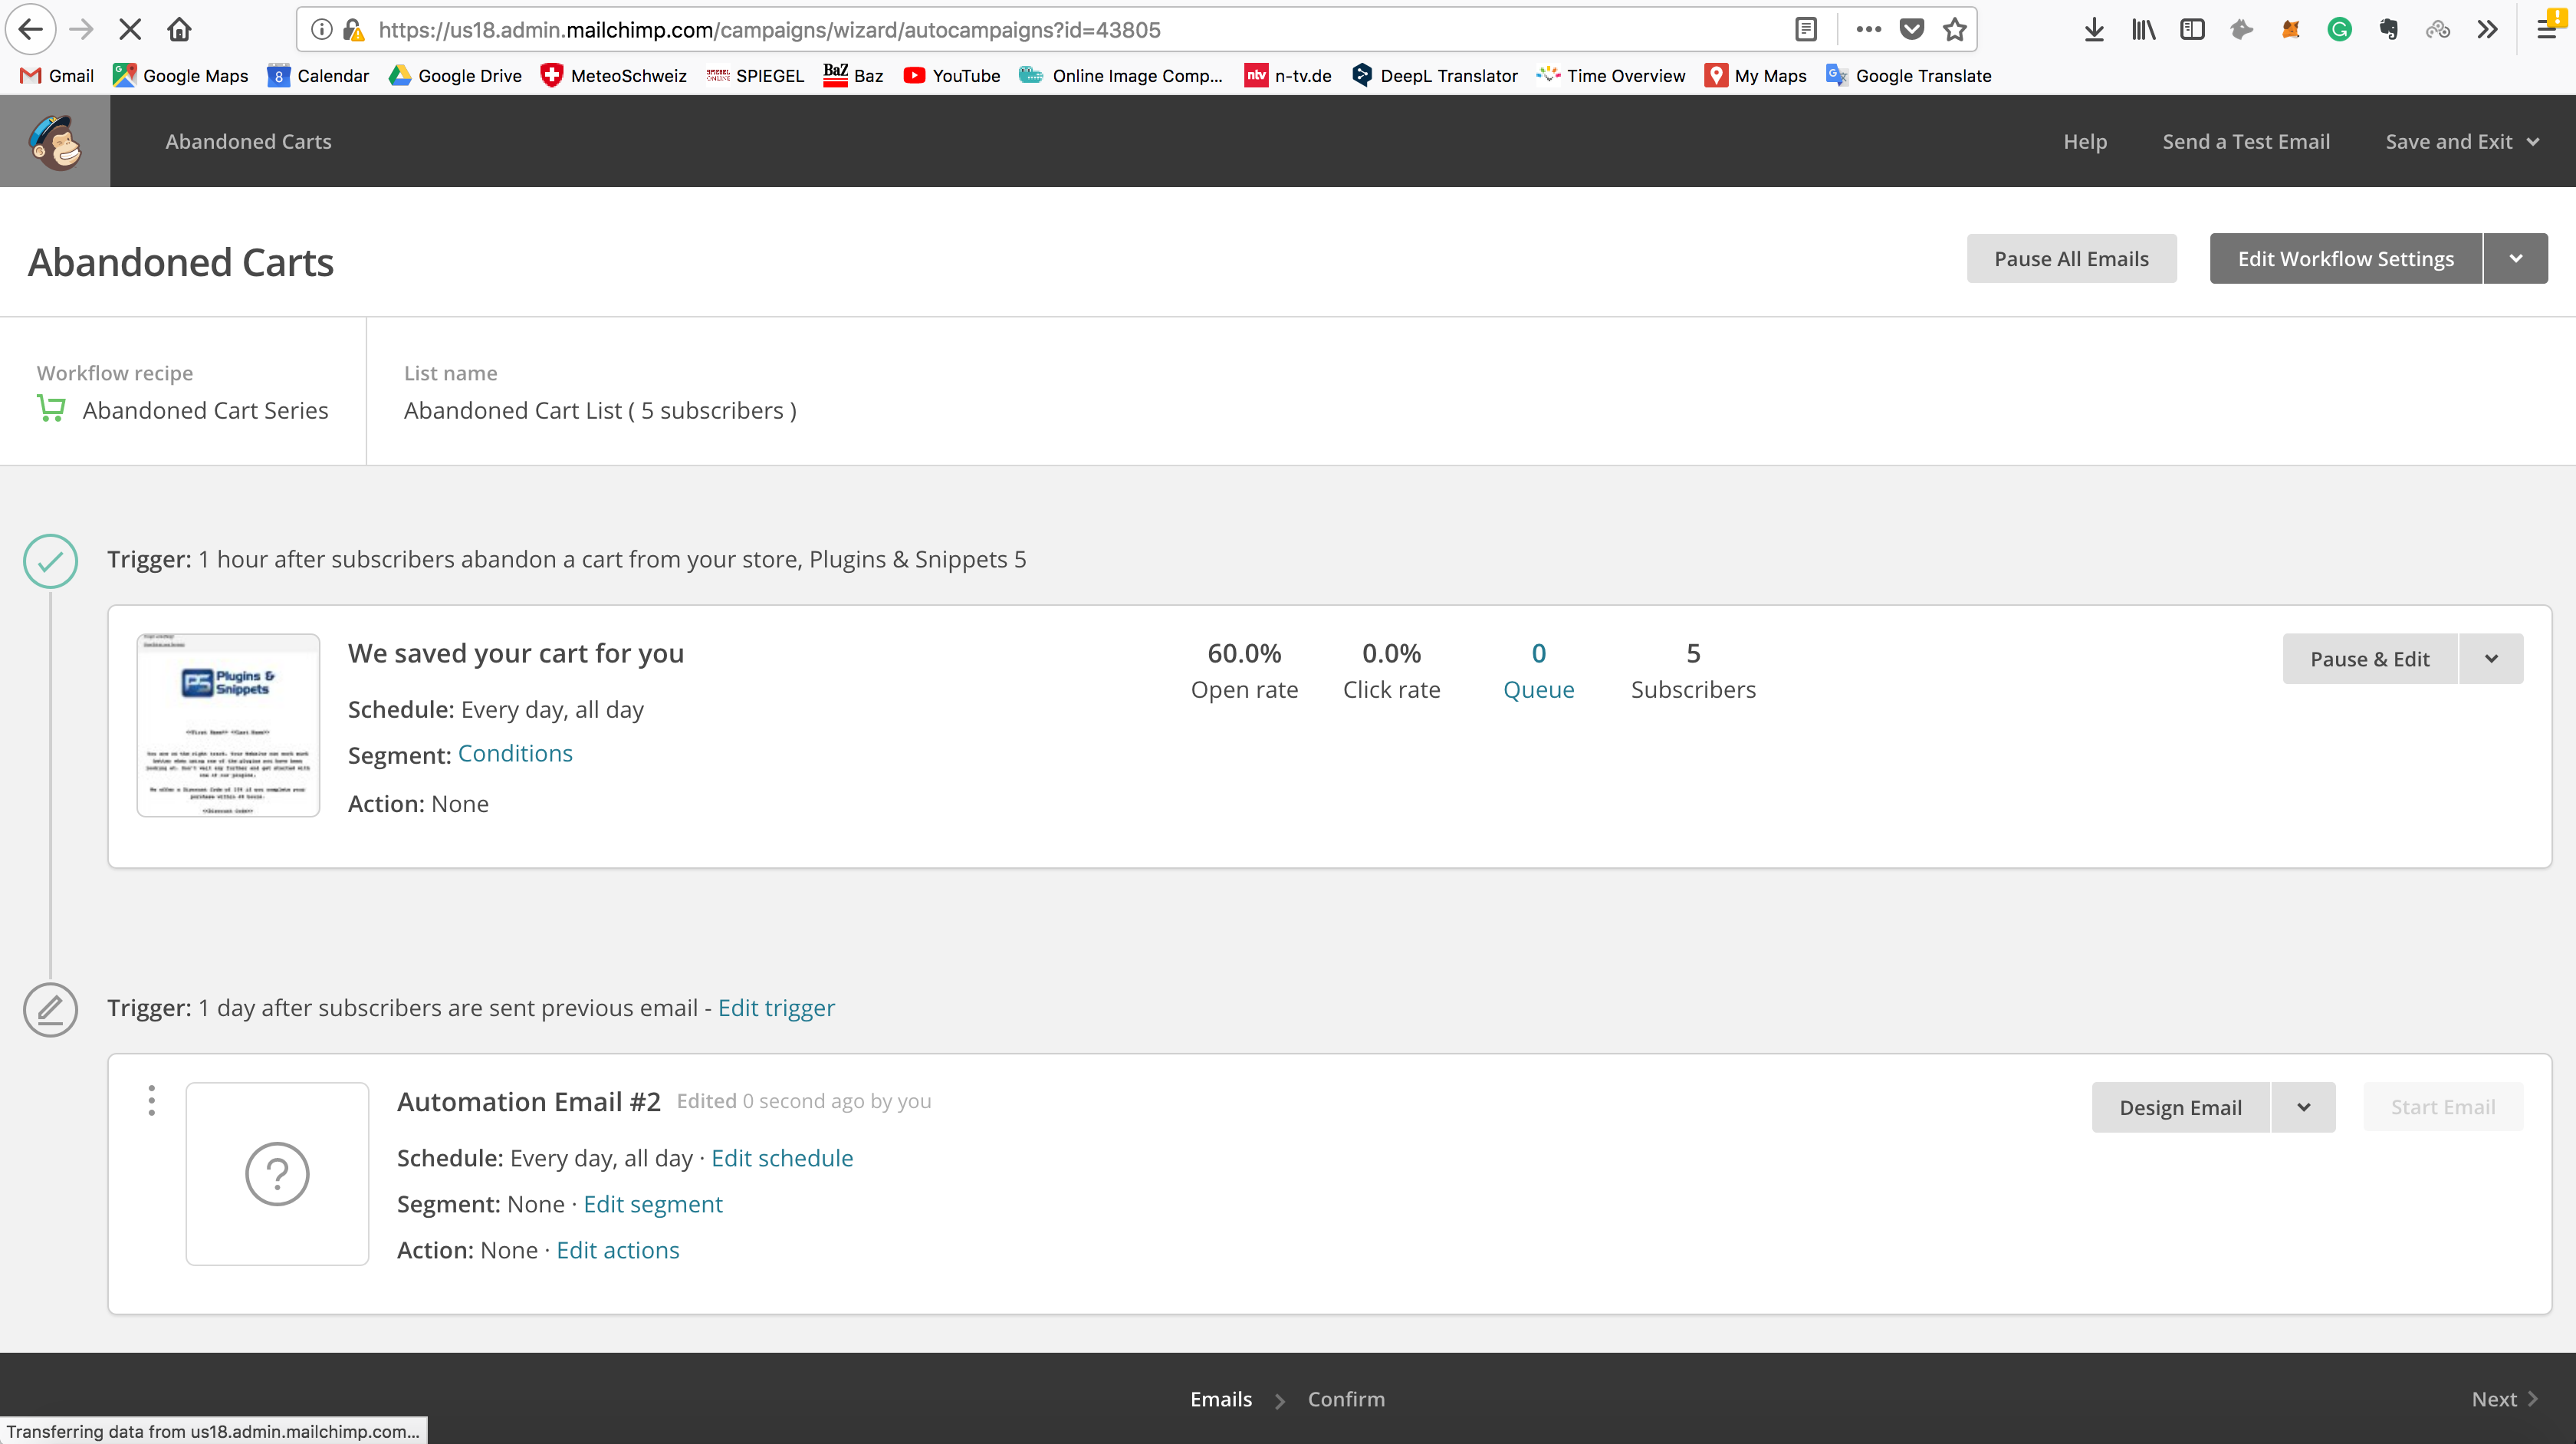Click Pause All Emails button
Screen dimensions: 2576x1444
coord(2071,259)
